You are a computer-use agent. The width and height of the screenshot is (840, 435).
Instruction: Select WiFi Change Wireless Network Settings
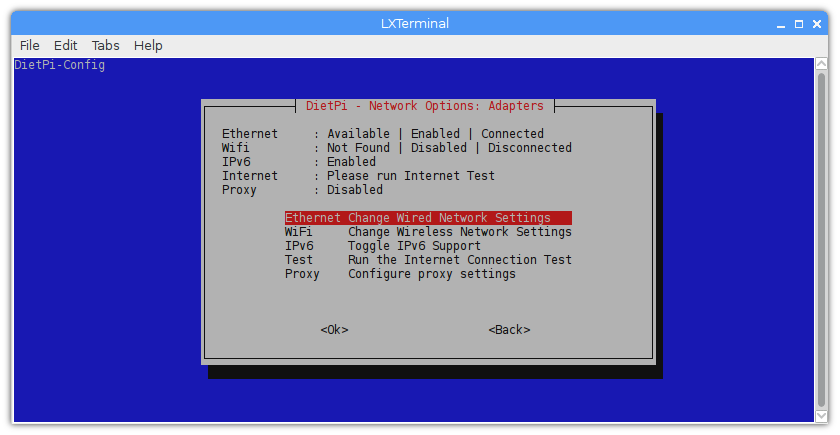tap(428, 232)
